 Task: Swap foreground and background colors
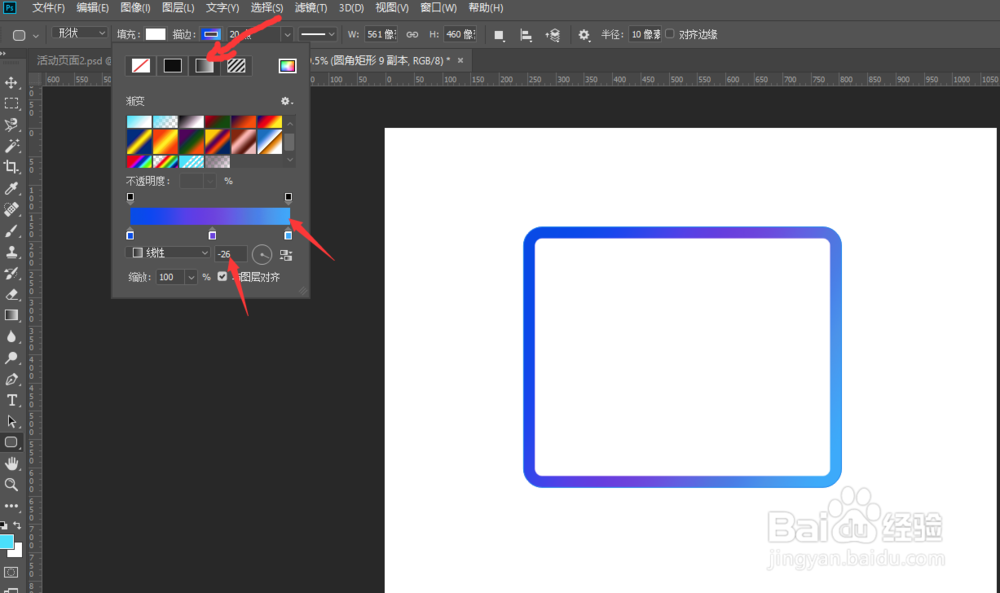click(17, 525)
